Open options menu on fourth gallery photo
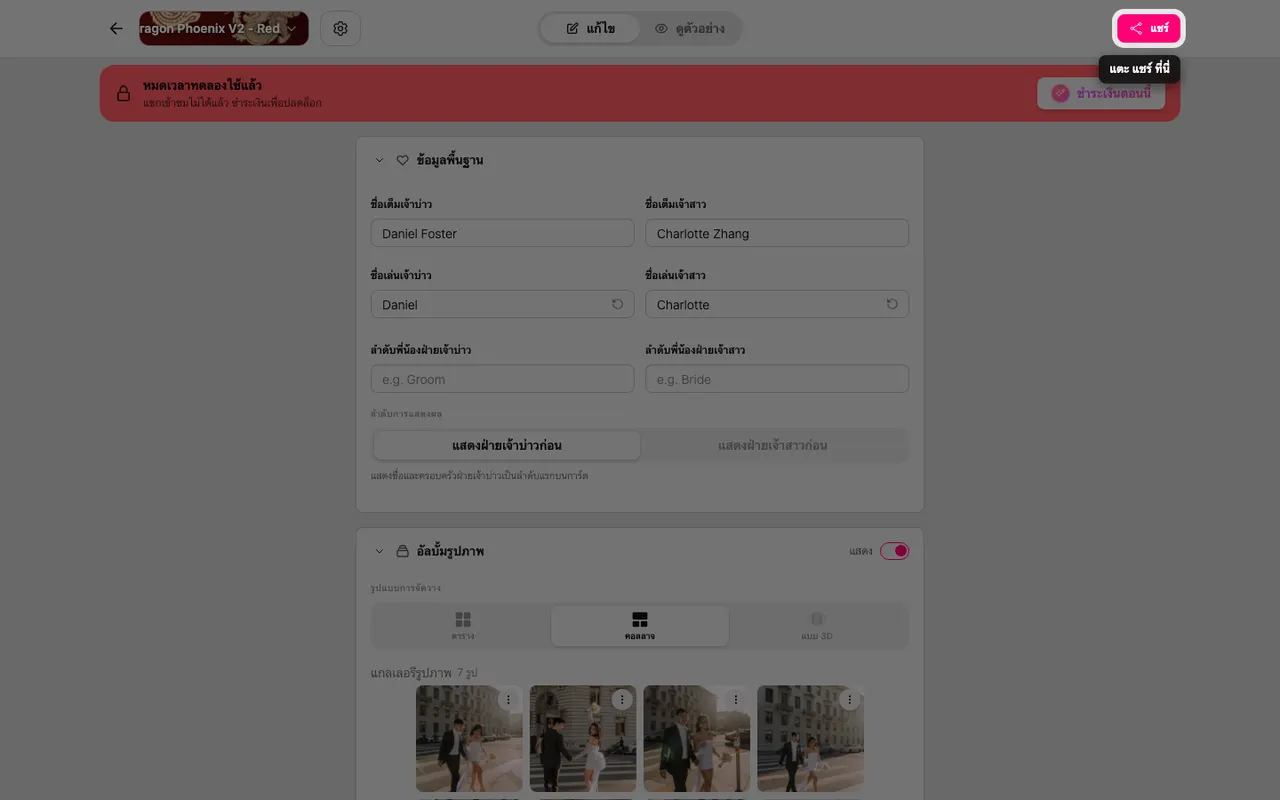Image resolution: width=1280 pixels, height=800 pixels. pos(850,700)
